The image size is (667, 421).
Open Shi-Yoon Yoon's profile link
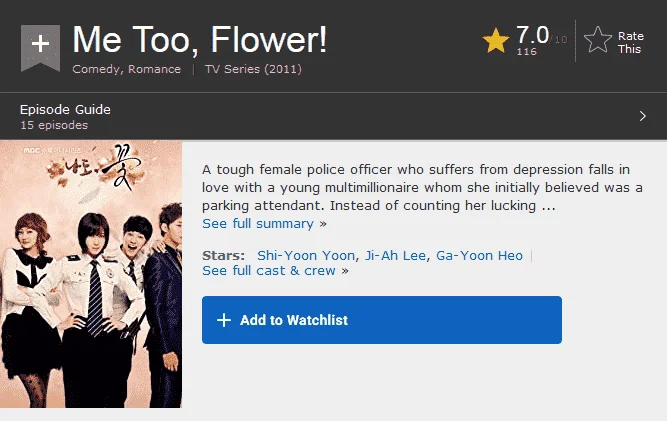306,256
